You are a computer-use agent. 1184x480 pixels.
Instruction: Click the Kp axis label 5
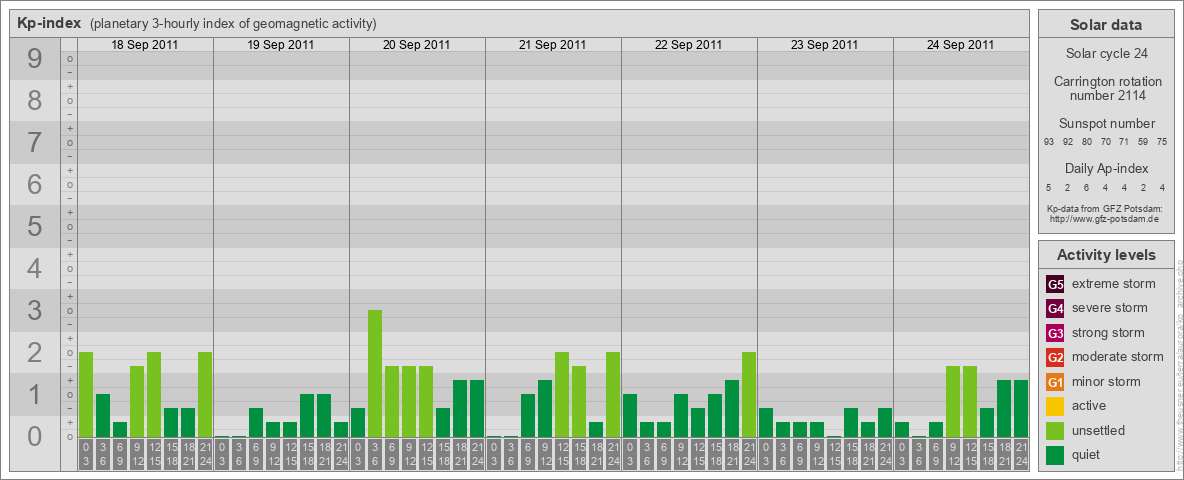coord(35,226)
